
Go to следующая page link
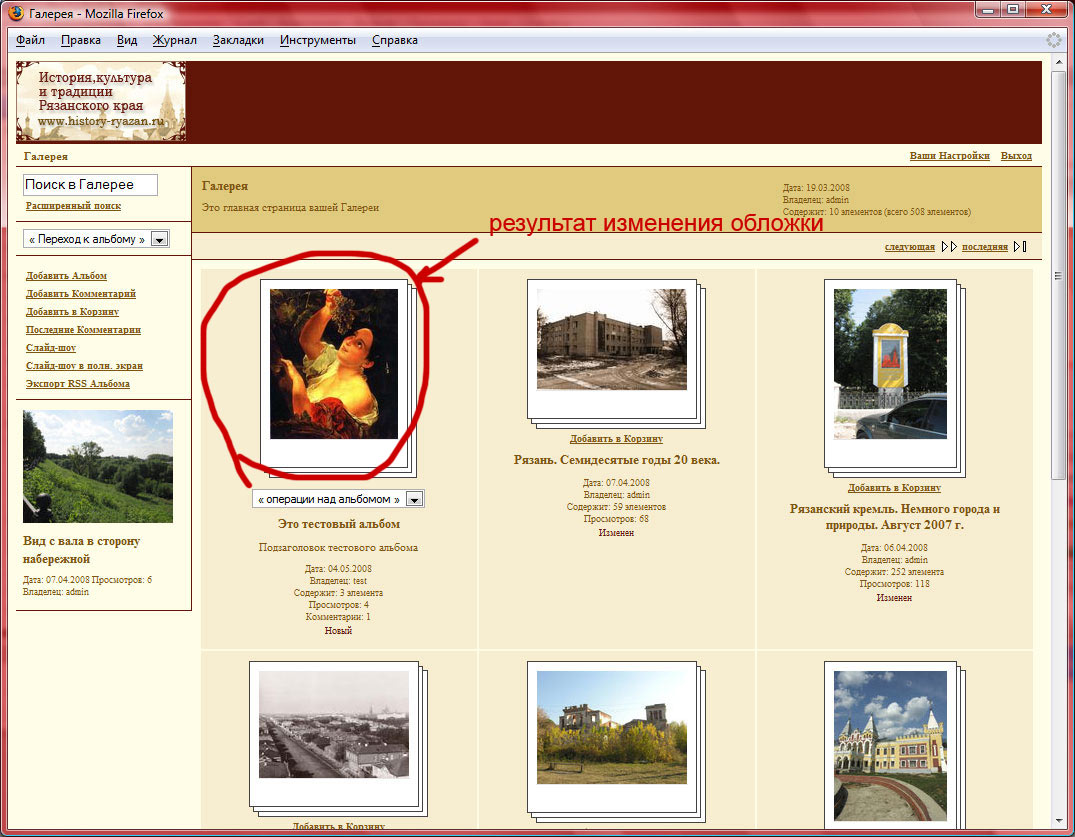click(x=910, y=247)
